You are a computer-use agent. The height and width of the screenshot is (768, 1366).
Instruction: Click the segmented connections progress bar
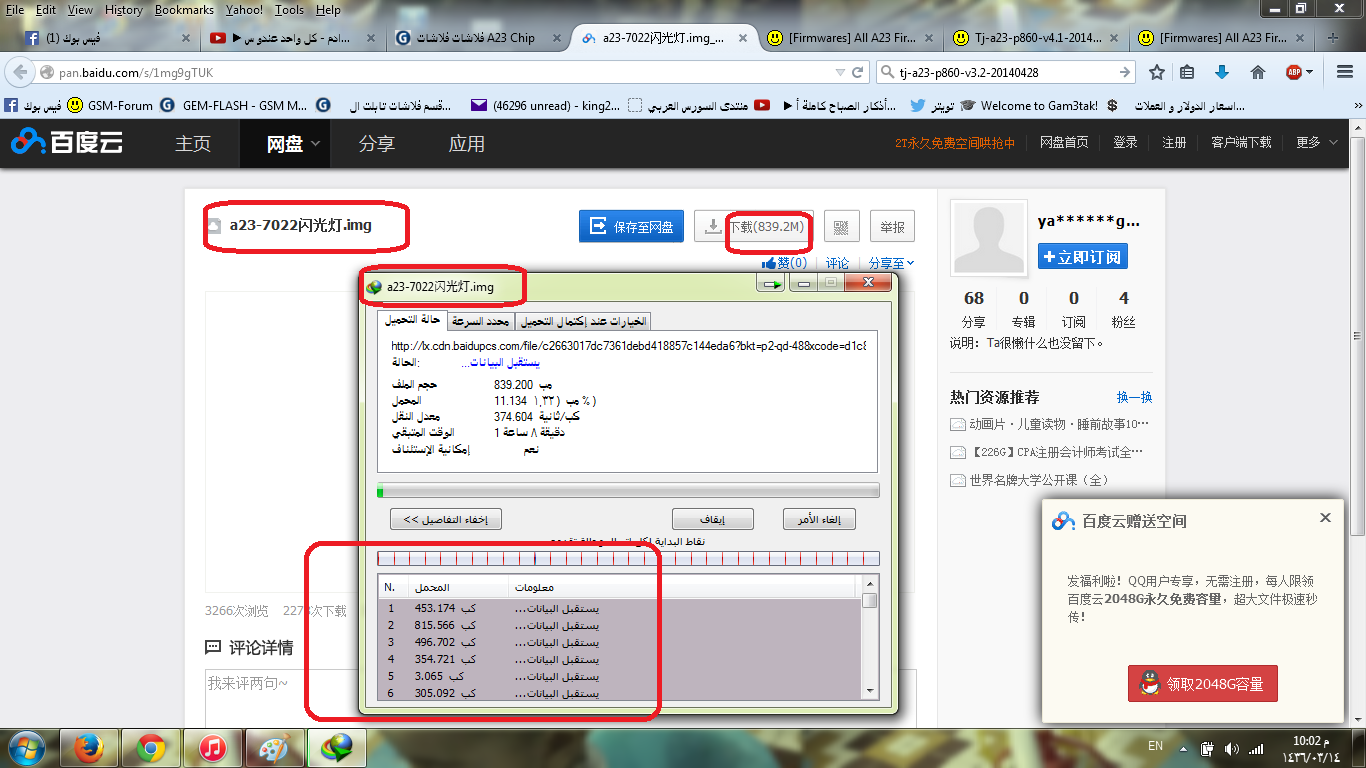pos(628,559)
